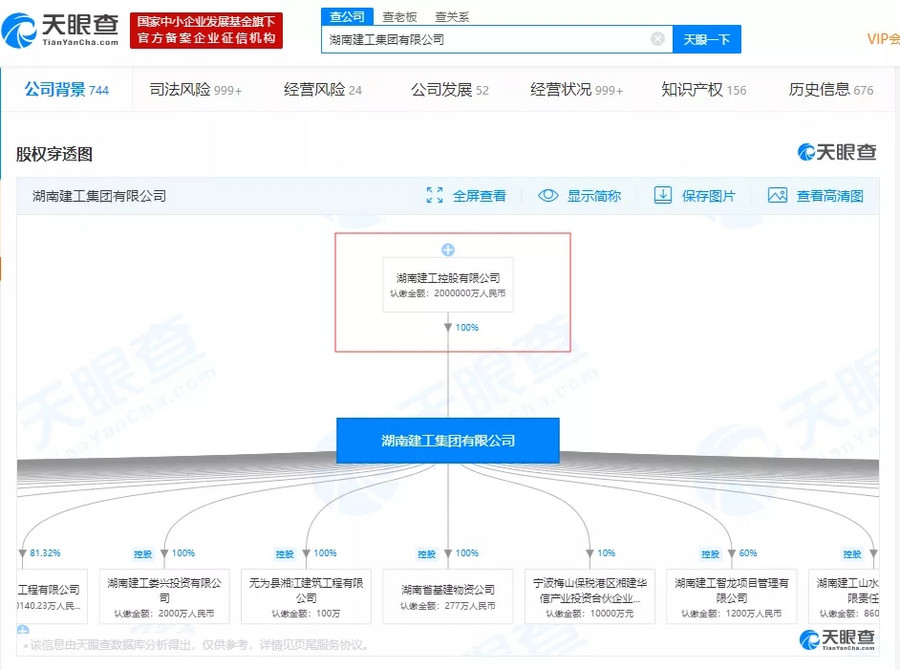Click the VIP membership link

(x=882, y=39)
